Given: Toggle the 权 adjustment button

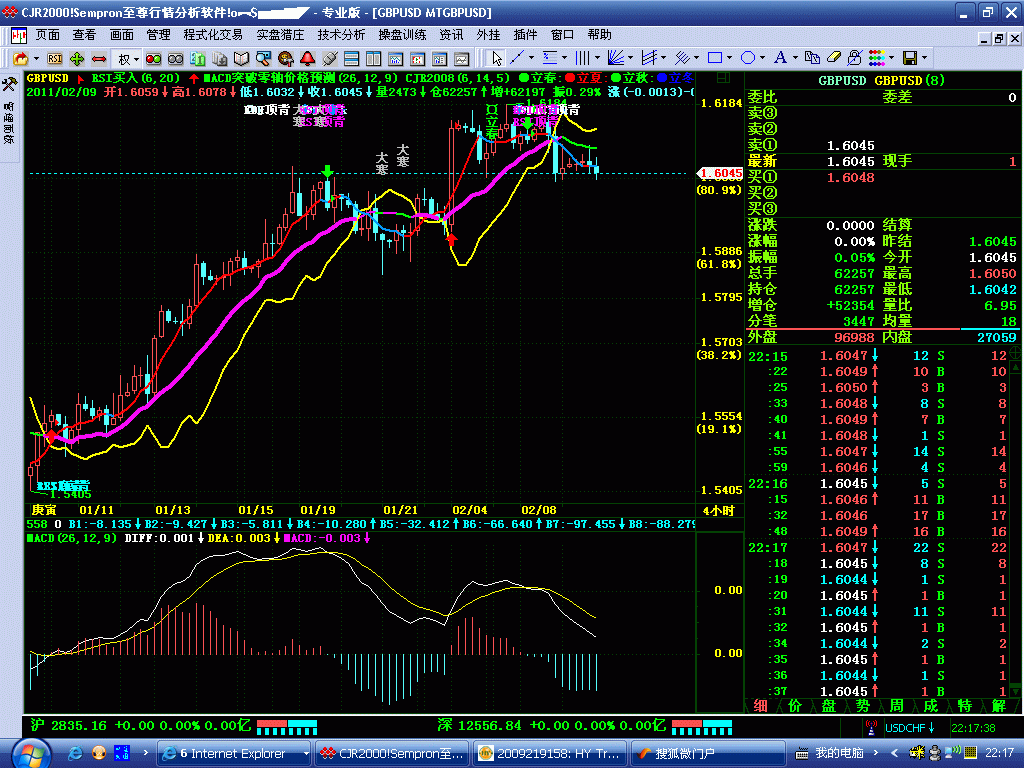Looking at the screenshot, I should (123, 58).
